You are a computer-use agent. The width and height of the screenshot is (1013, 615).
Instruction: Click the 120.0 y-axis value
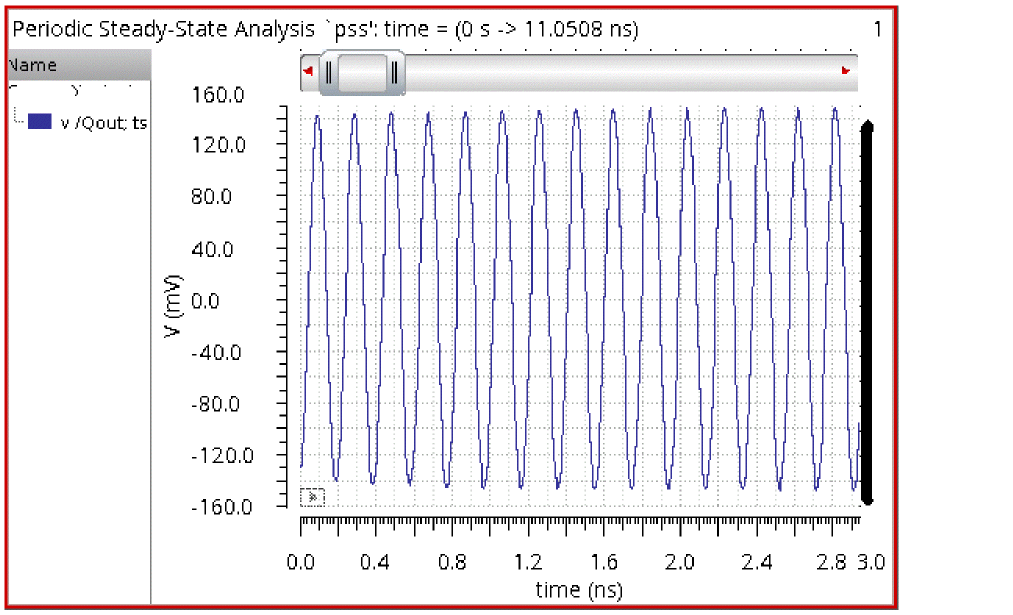click(218, 145)
